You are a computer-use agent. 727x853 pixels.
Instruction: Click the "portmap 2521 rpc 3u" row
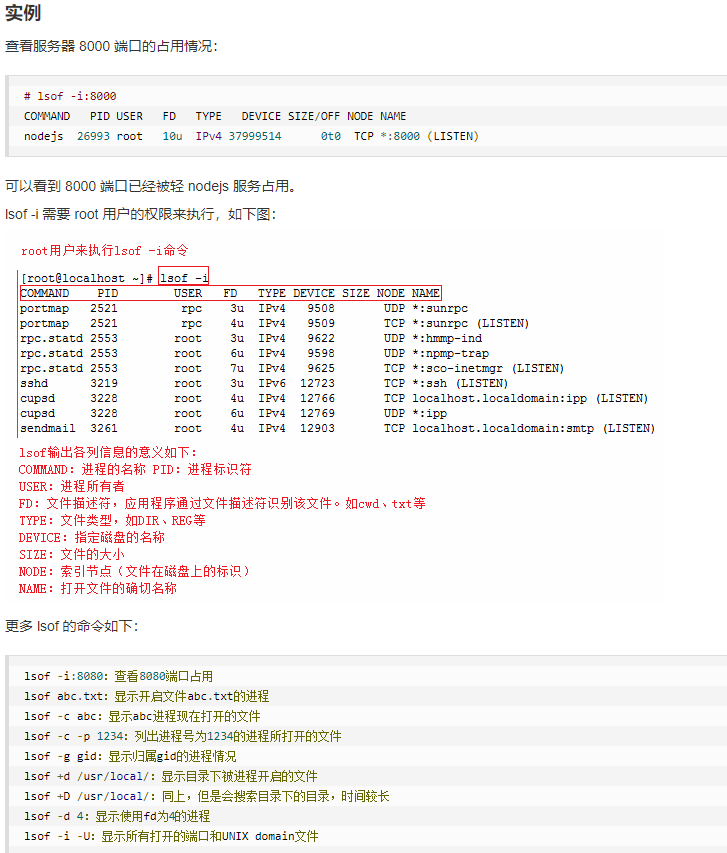point(244,308)
